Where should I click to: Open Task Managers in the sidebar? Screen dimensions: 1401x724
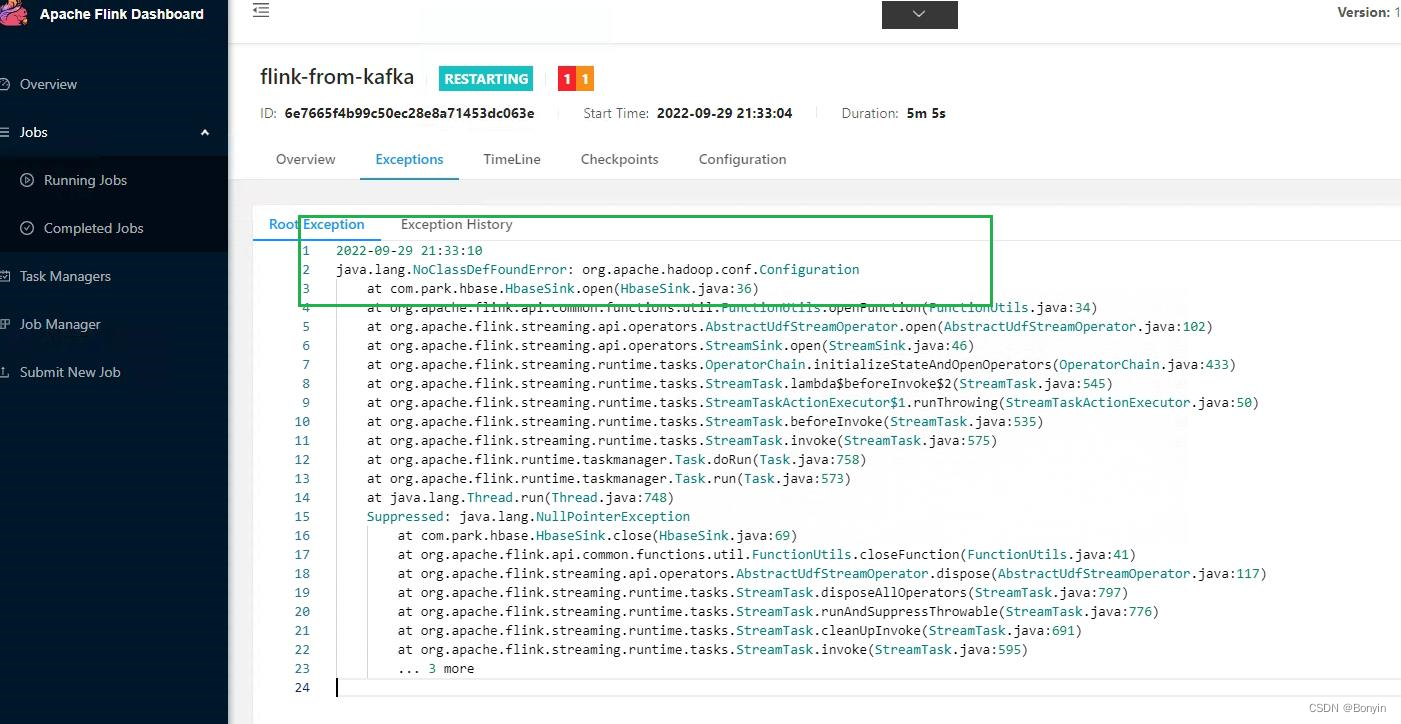[65, 276]
